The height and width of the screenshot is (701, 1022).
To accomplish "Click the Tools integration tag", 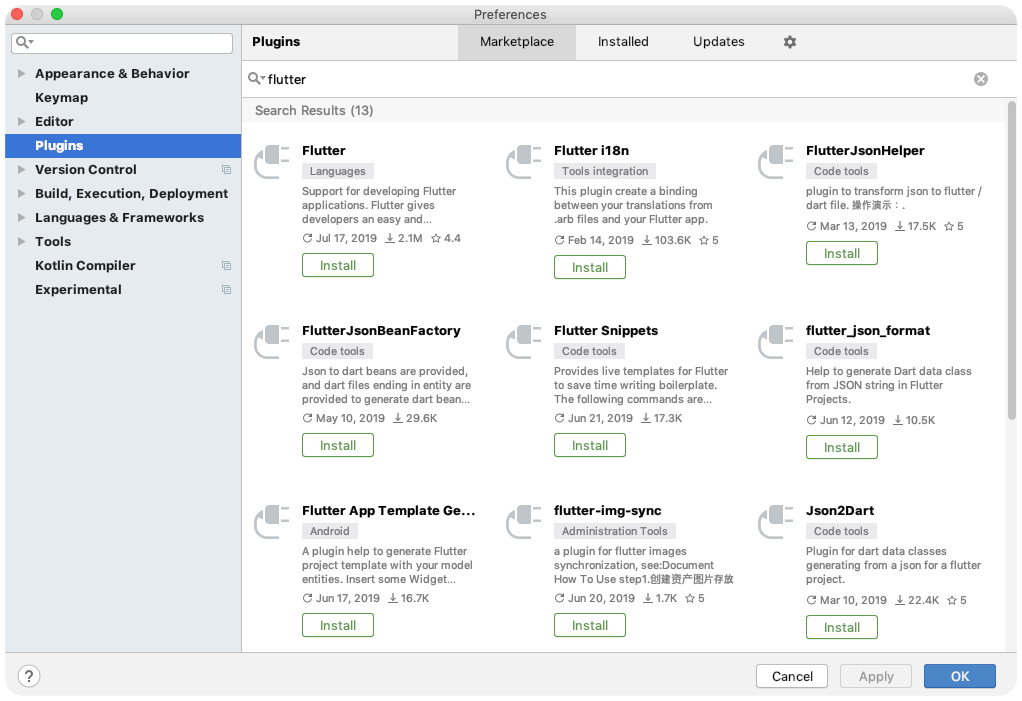I will (x=605, y=171).
